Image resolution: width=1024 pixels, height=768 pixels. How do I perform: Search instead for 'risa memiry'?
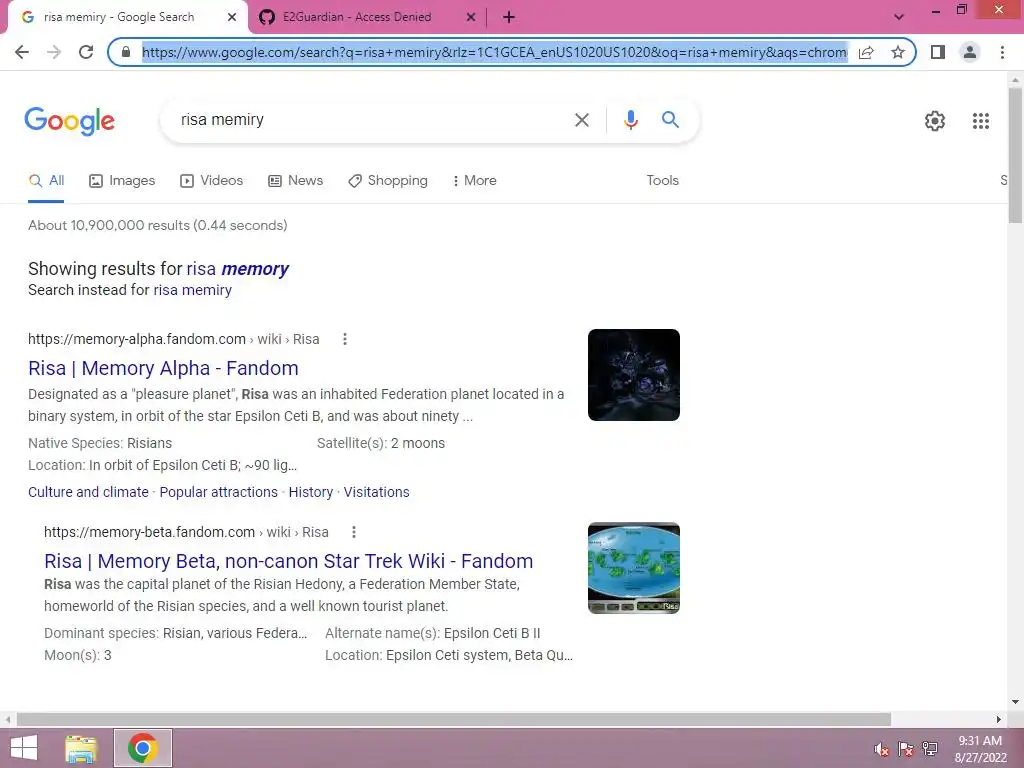click(x=192, y=290)
